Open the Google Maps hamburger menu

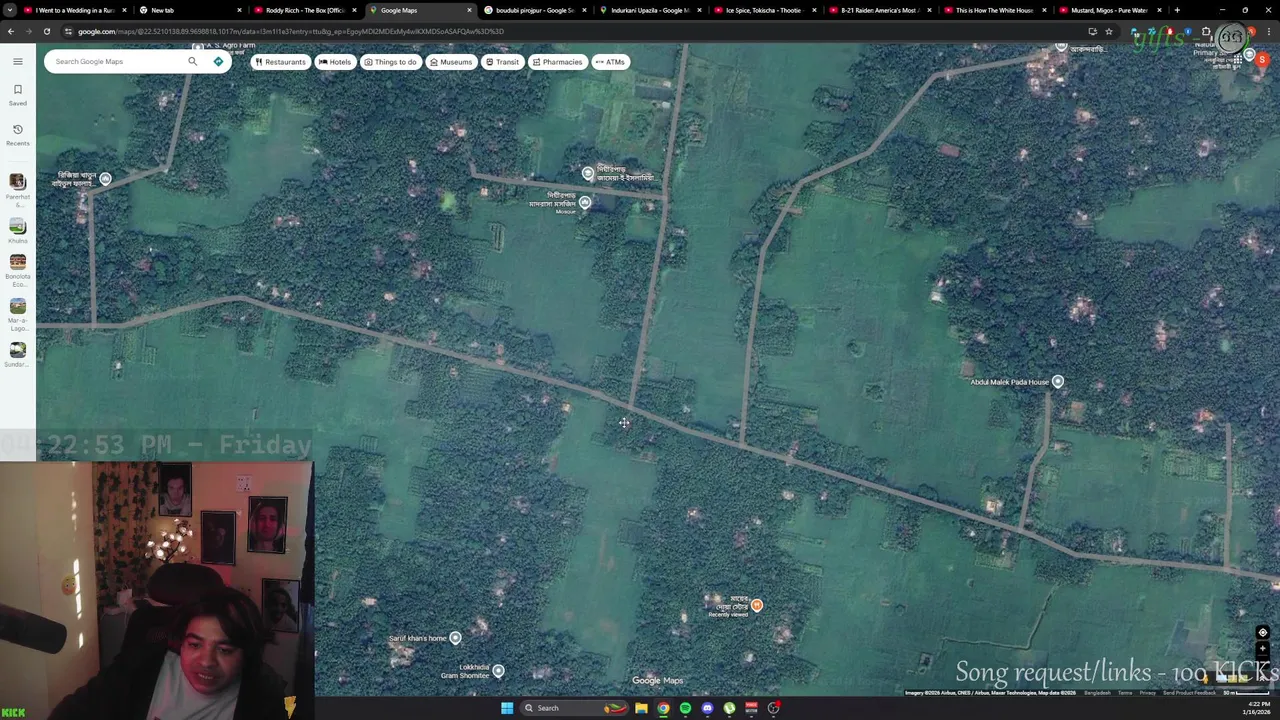(17, 62)
